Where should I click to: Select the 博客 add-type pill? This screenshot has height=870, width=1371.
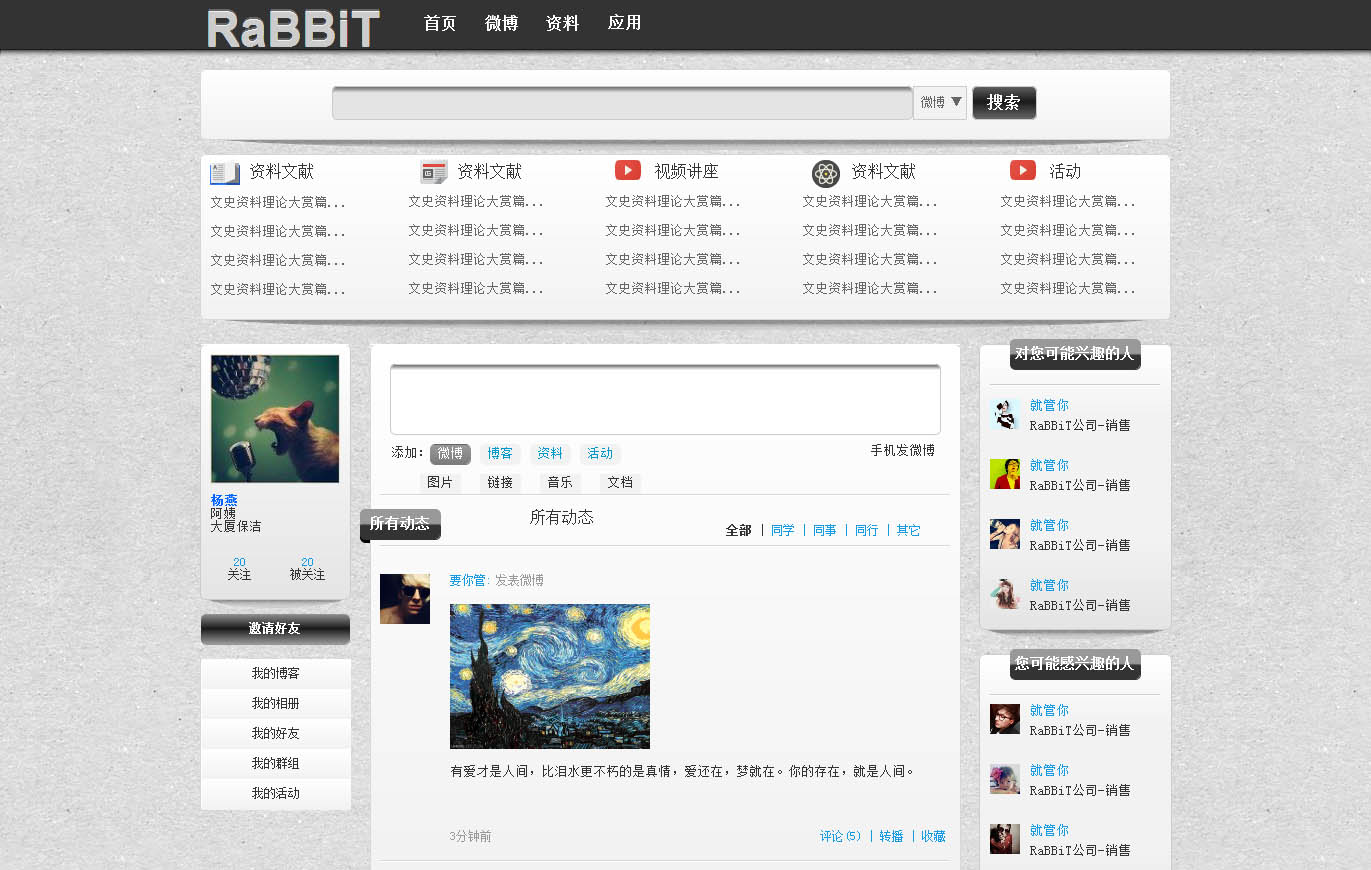click(x=500, y=454)
